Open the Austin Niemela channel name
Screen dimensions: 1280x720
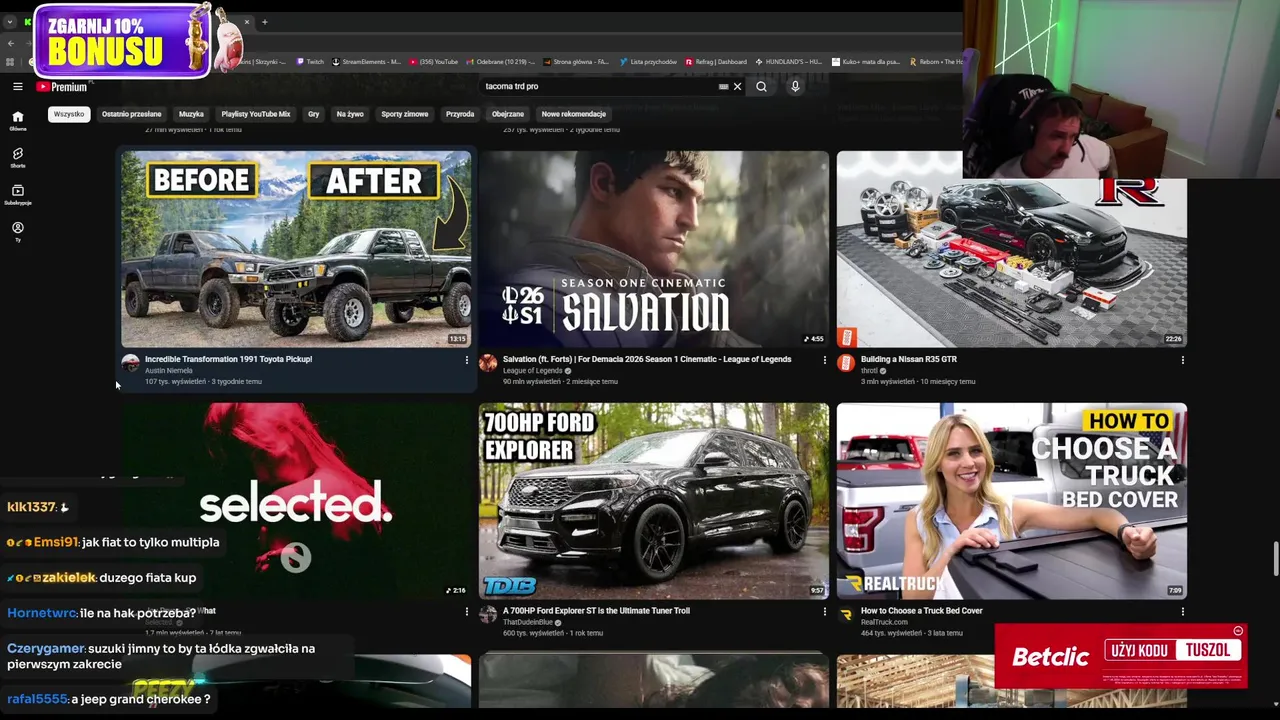point(169,371)
